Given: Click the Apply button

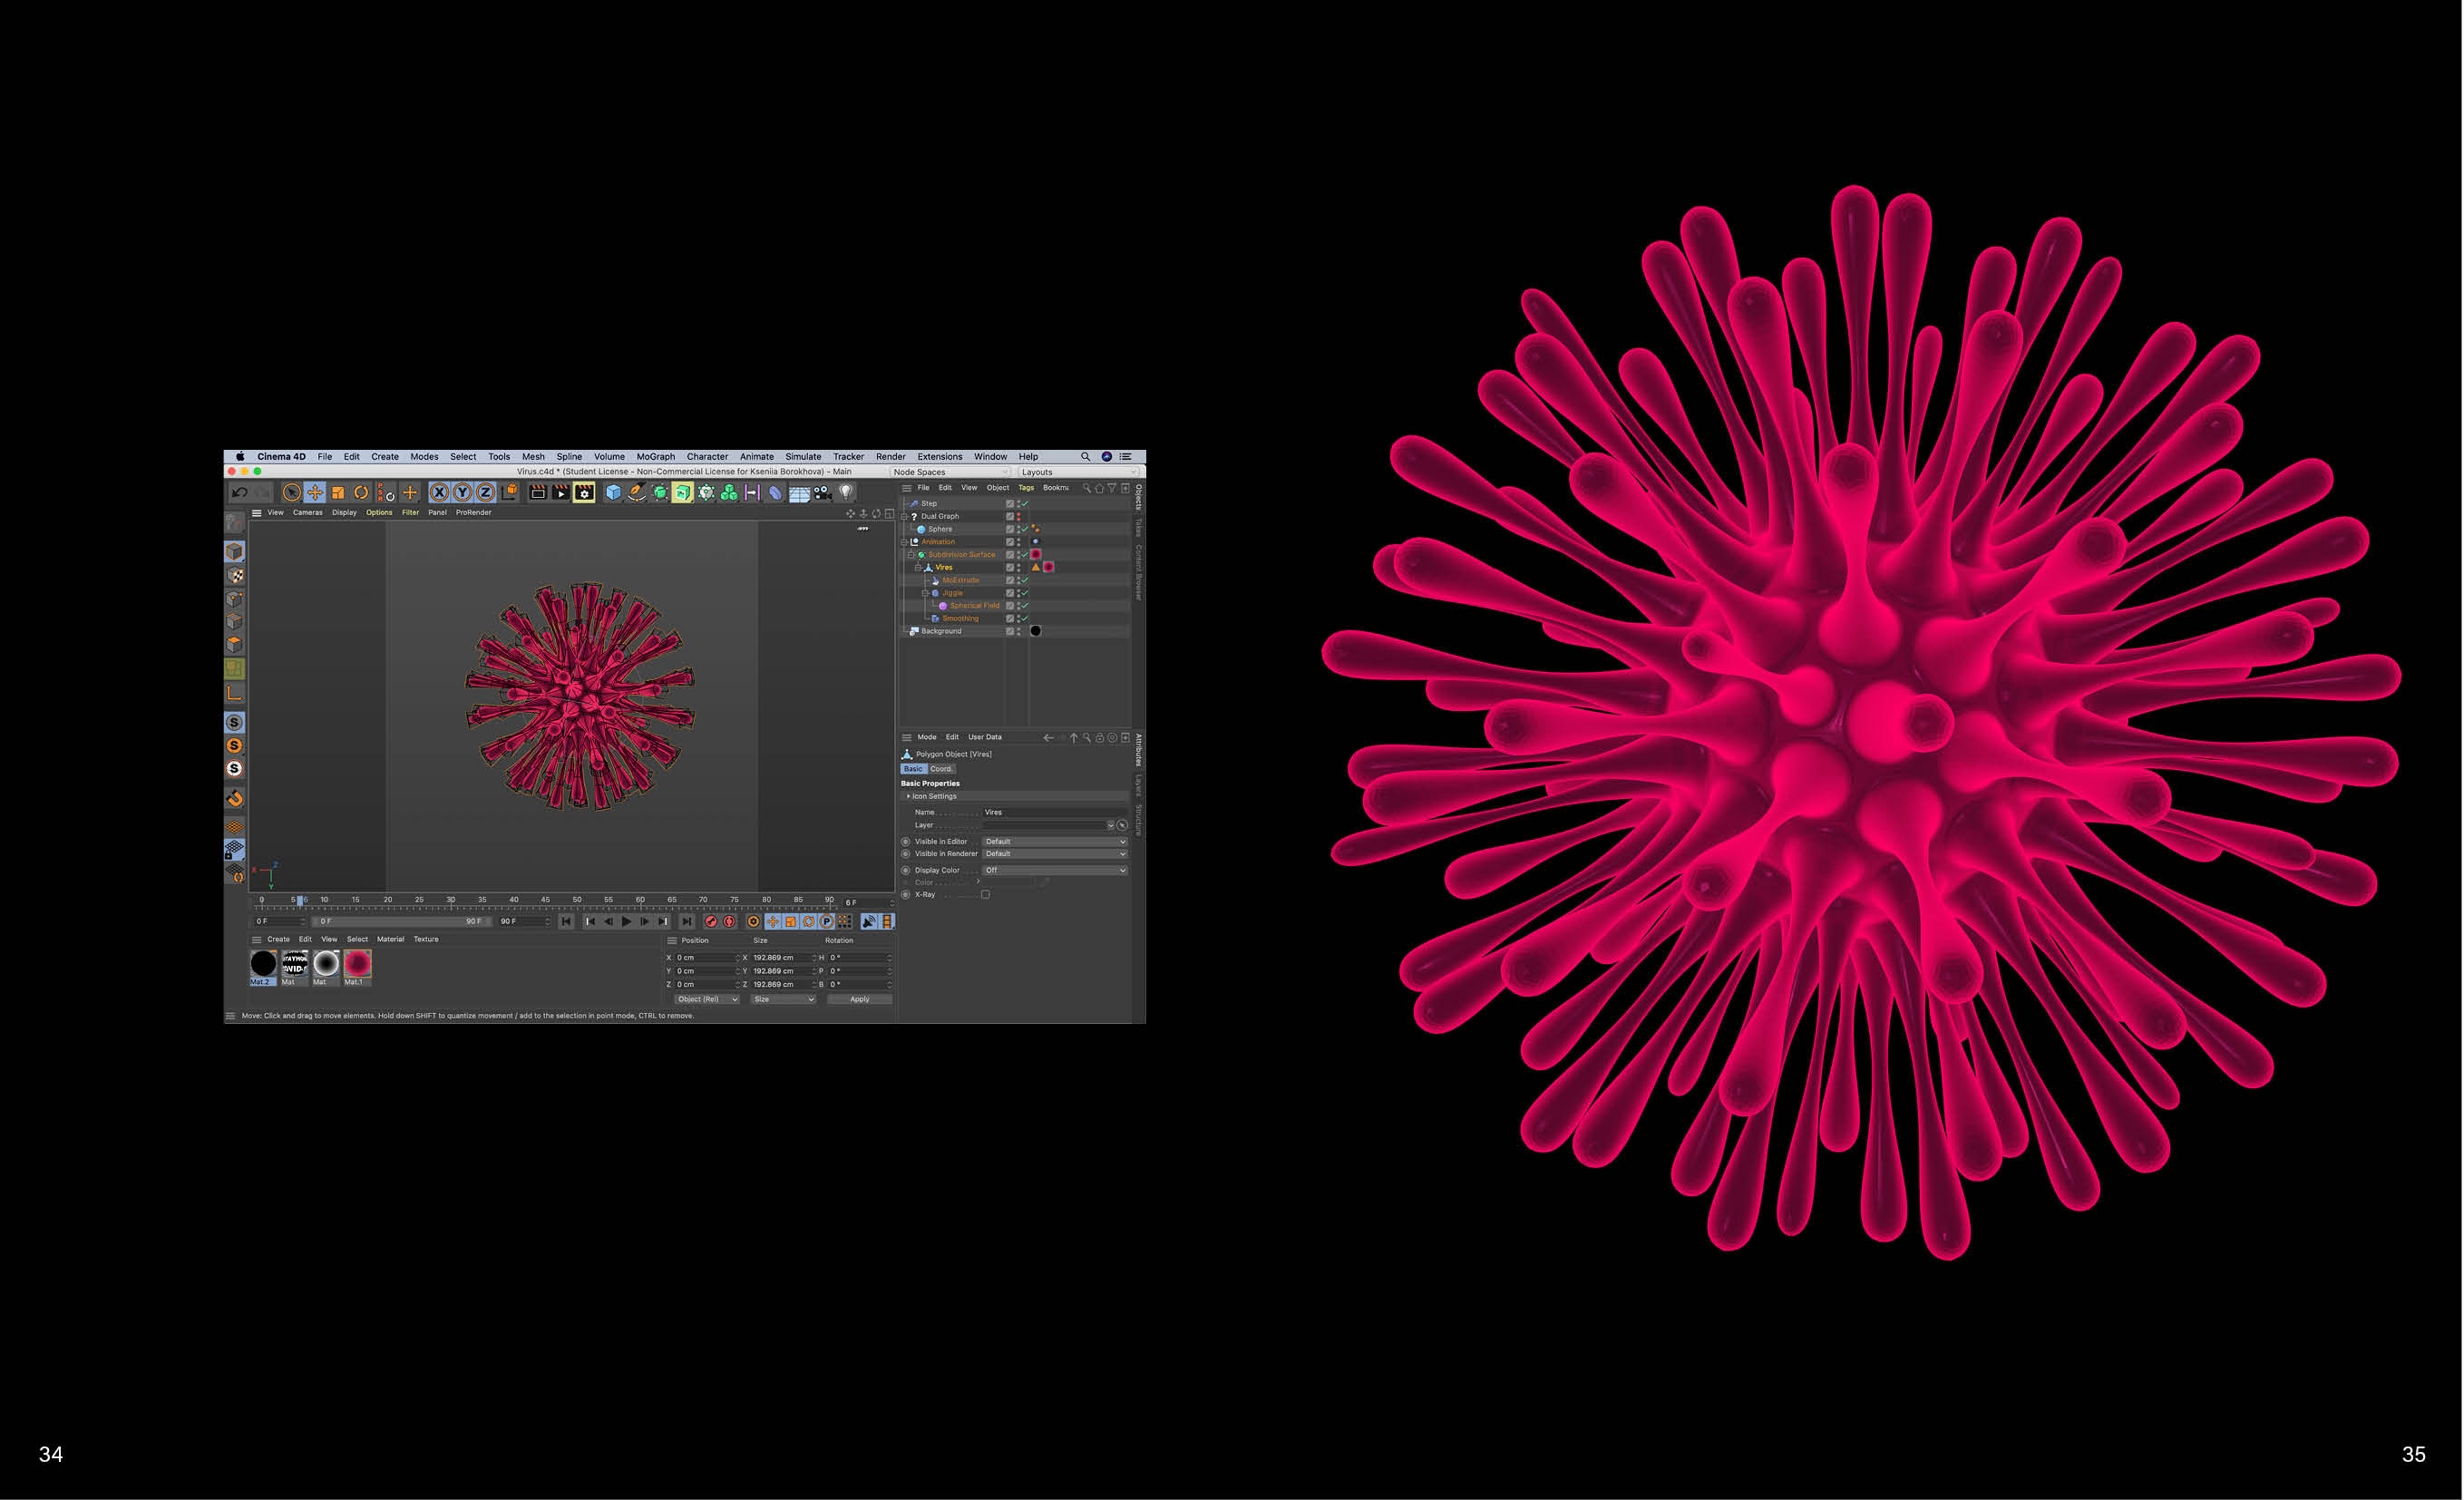Looking at the screenshot, I should 859,1000.
